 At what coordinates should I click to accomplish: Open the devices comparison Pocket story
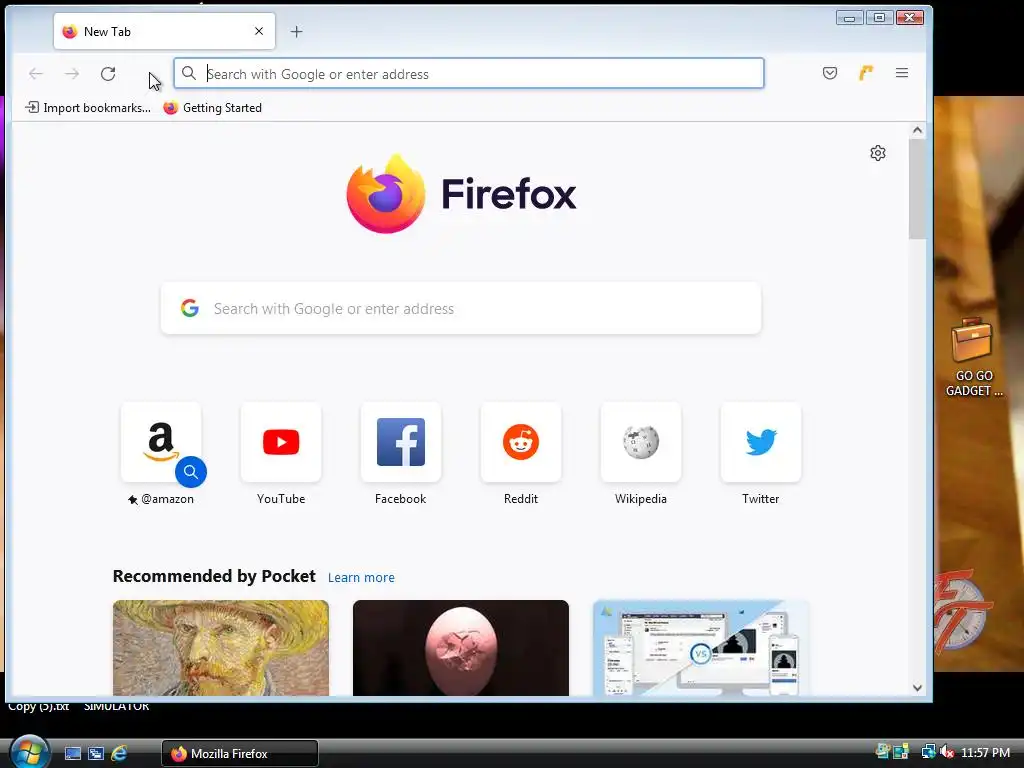701,648
